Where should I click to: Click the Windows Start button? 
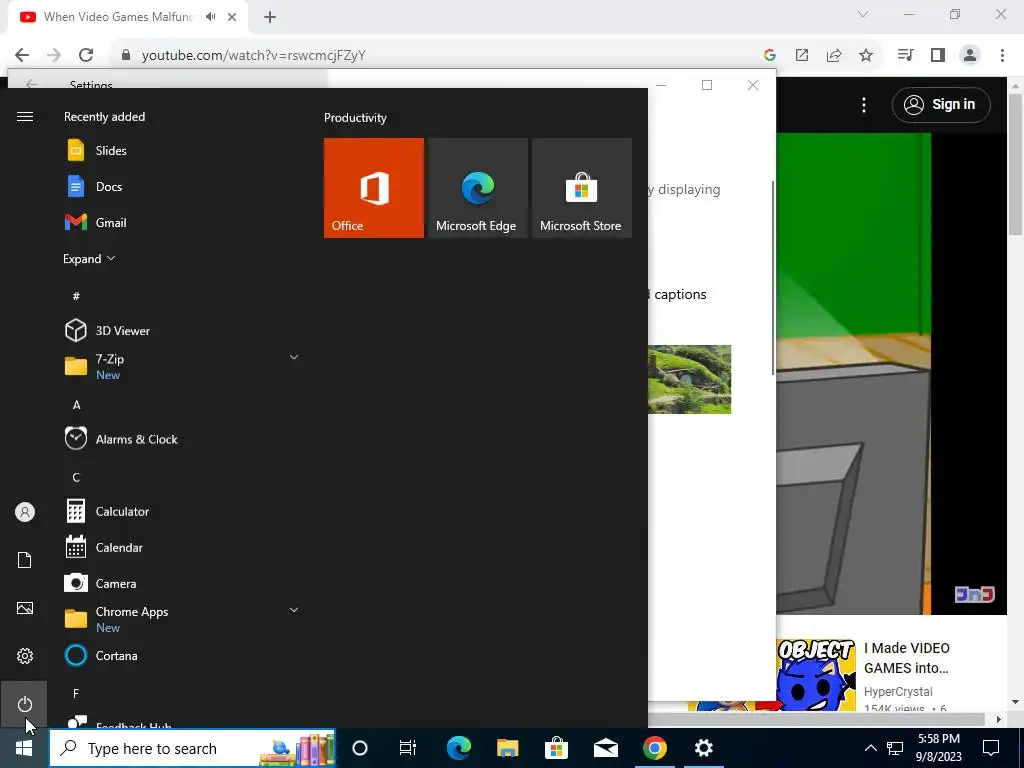24,748
